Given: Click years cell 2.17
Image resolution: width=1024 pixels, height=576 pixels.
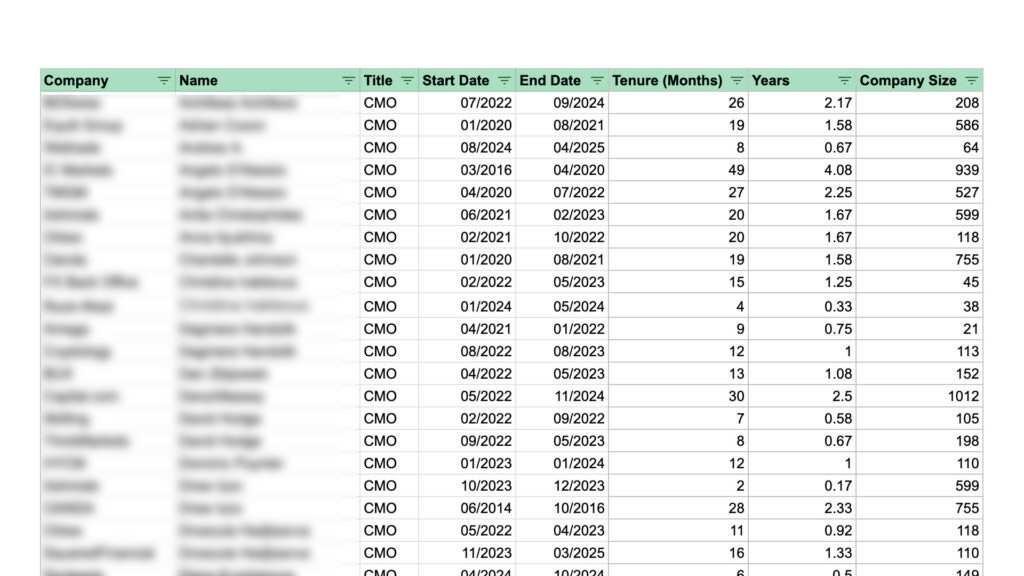Looking at the screenshot, I should pos(802,103).
